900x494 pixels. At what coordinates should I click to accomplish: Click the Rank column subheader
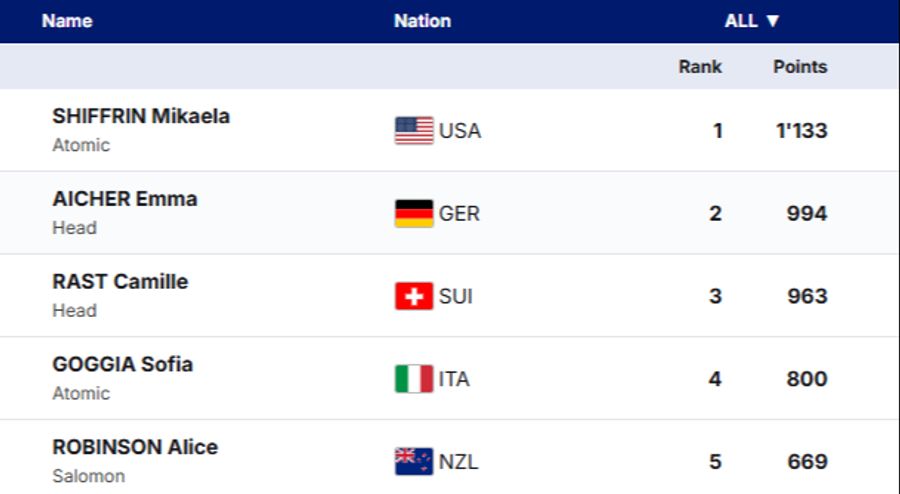tap(700, 67)
